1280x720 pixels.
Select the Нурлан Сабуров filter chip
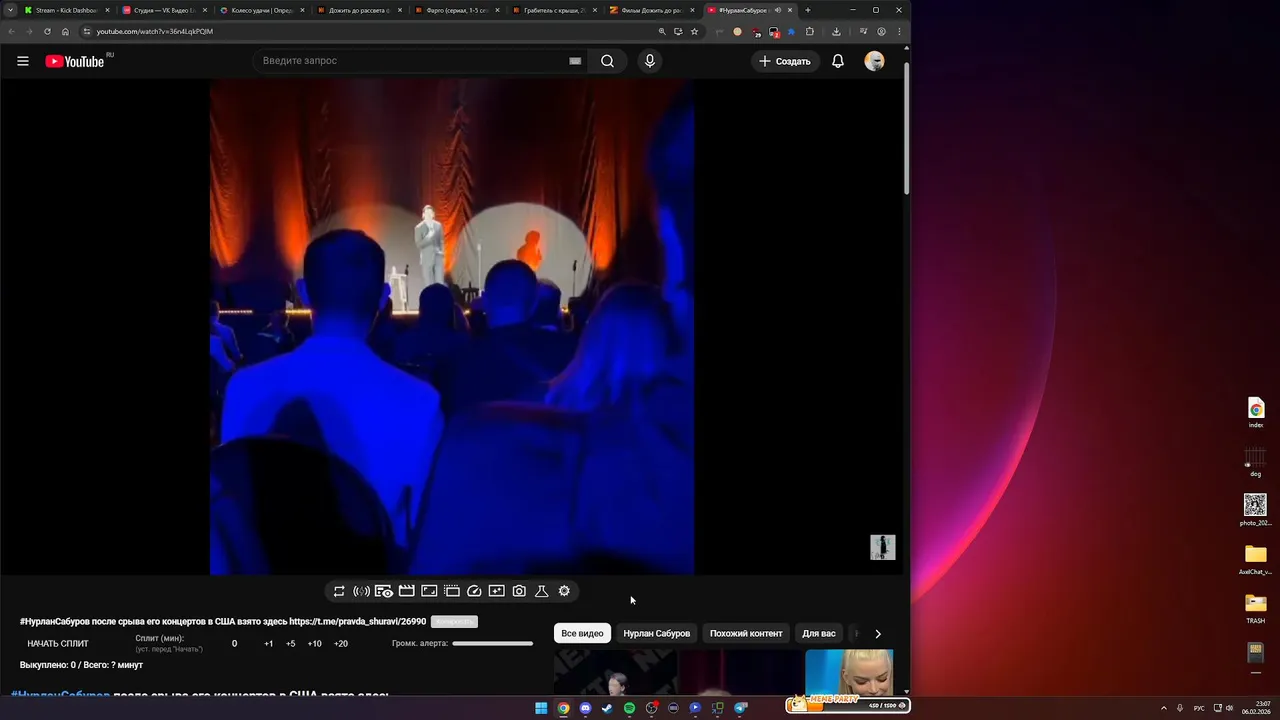click(657, 633)
